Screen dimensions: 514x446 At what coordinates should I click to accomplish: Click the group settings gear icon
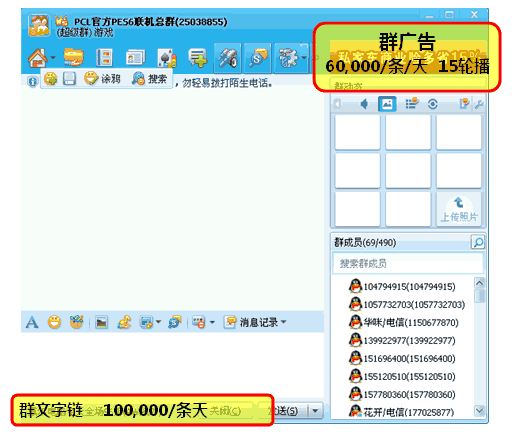pos(288,58)
